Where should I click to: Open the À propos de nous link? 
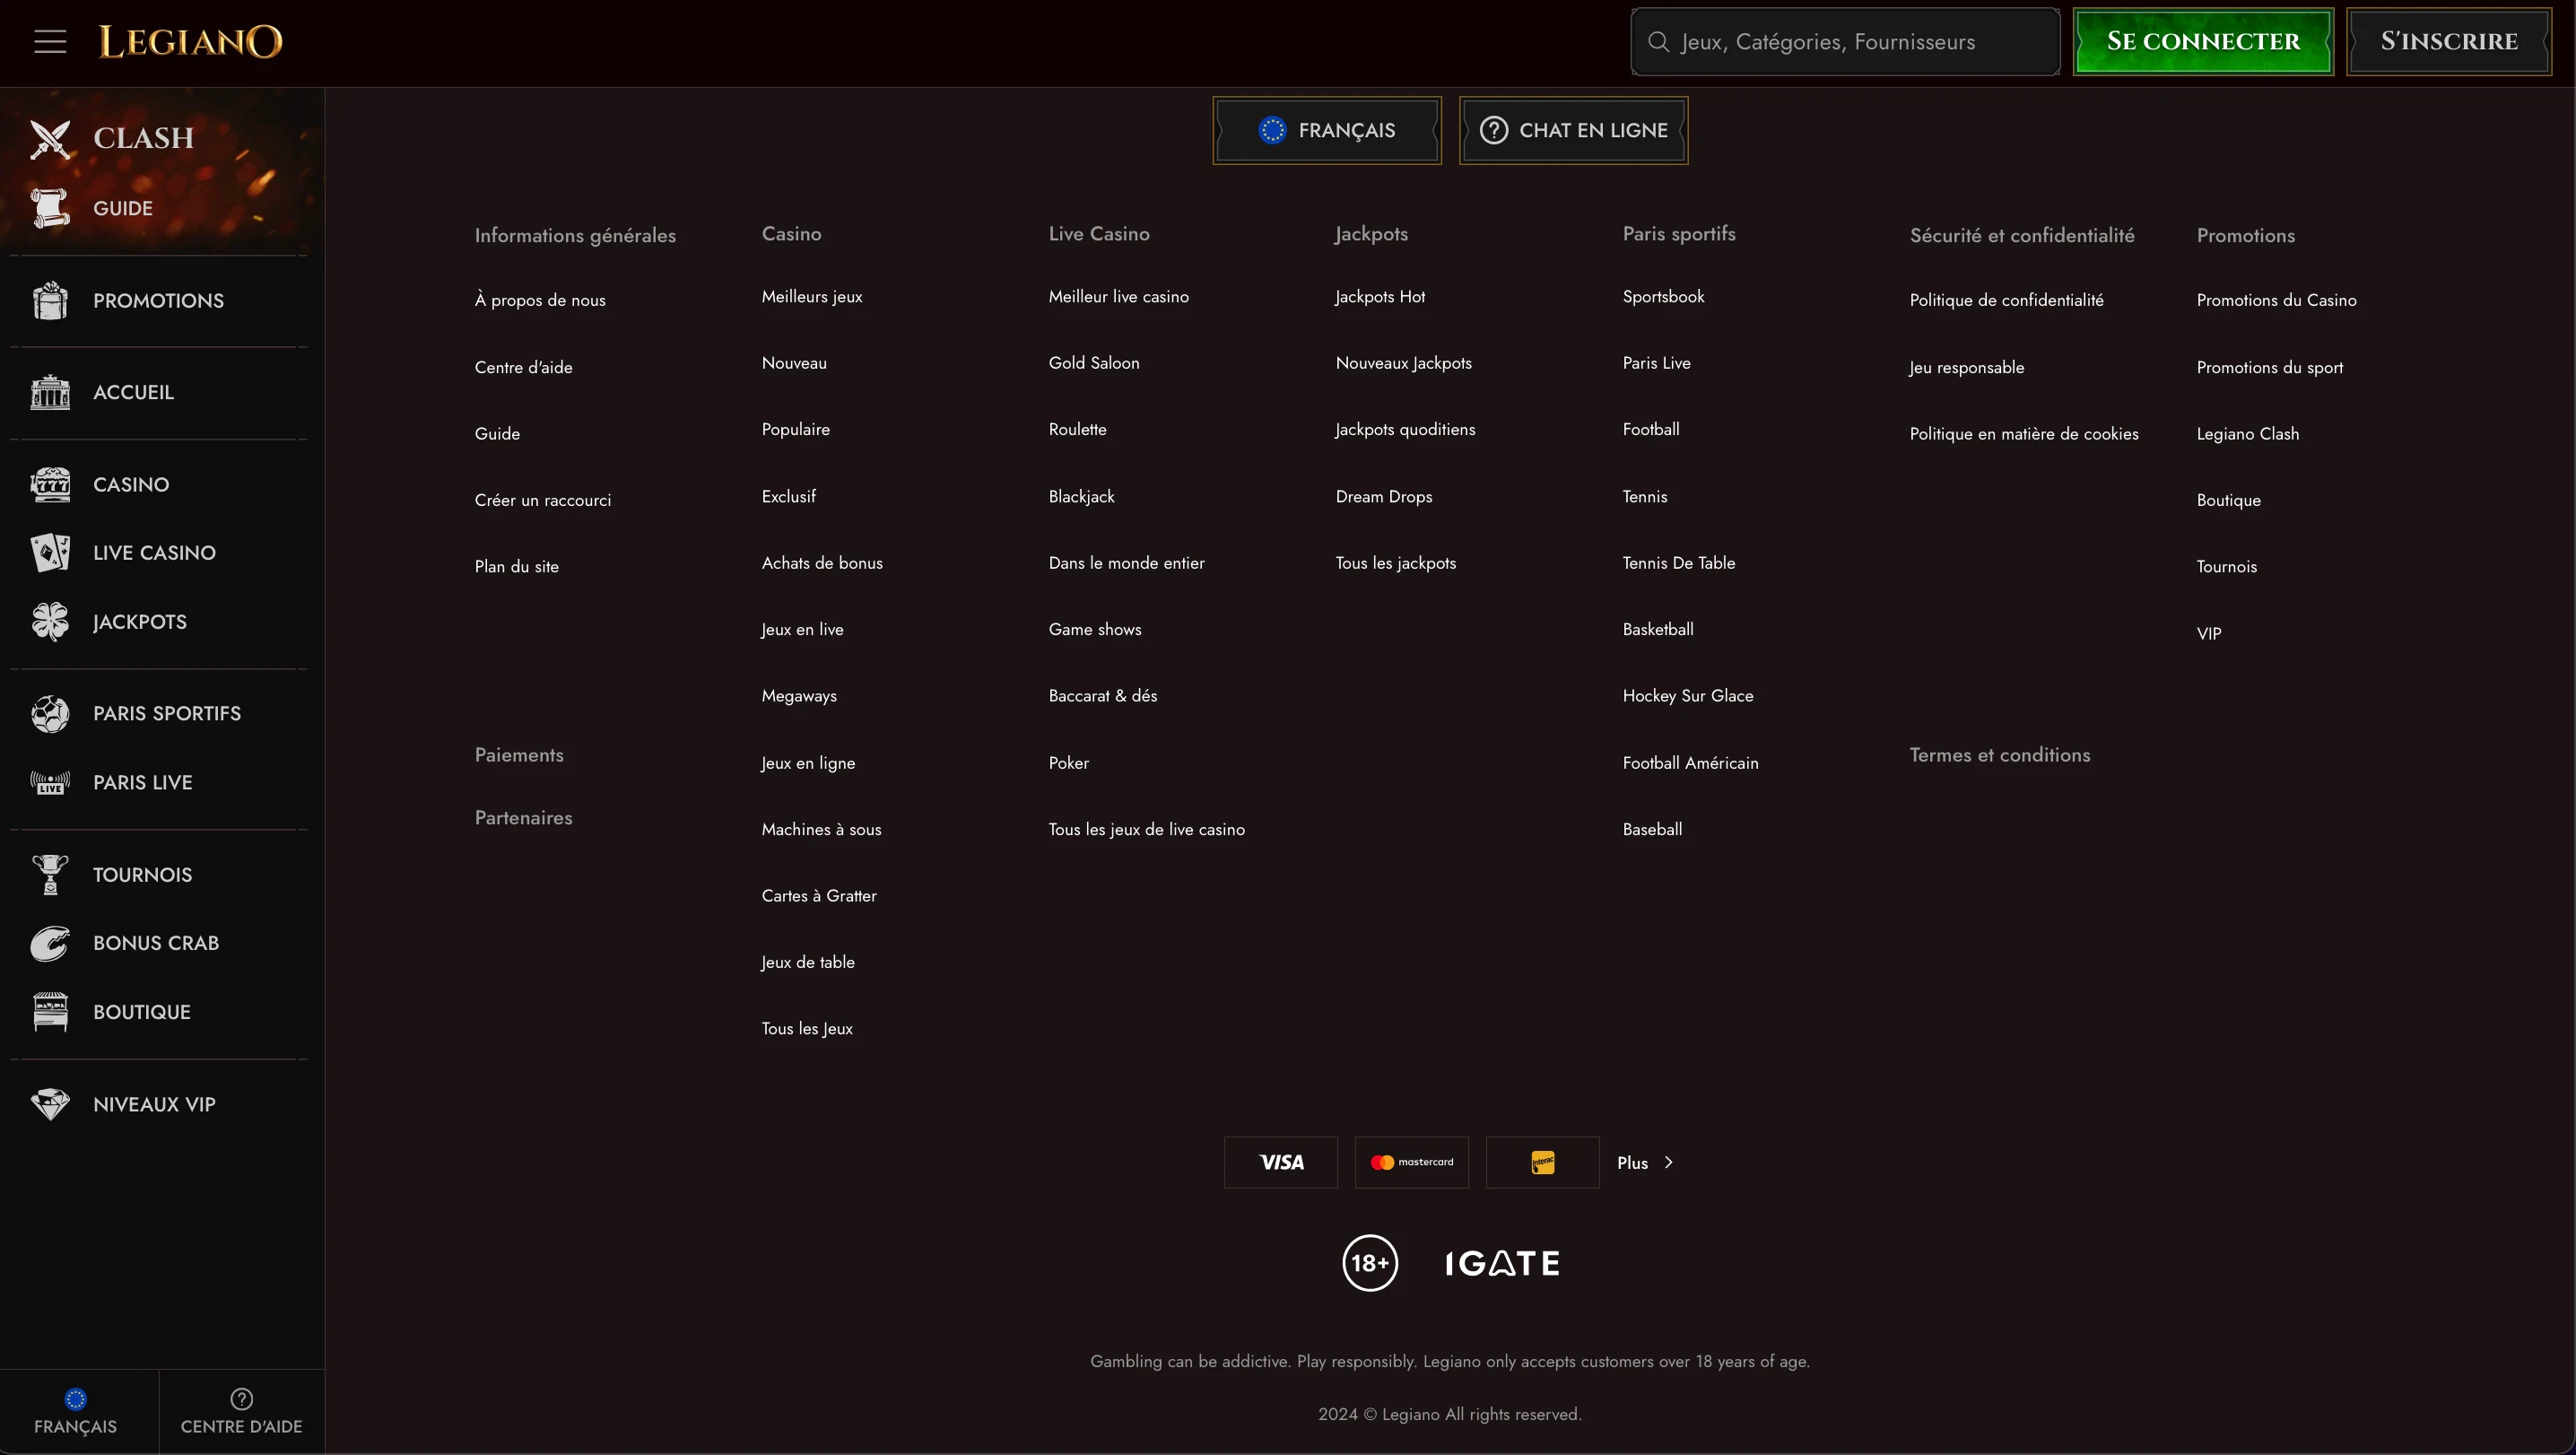pos(540,300)
